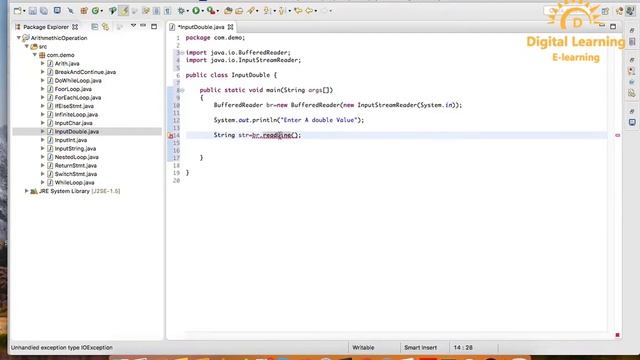Click the Run Last Tool icon
This screenshot has height=360, width=640.
(x=211, y=11)
